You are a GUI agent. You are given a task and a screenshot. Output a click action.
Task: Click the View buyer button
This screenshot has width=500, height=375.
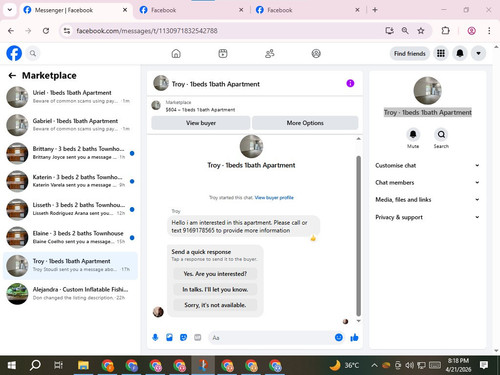[201, 123]
